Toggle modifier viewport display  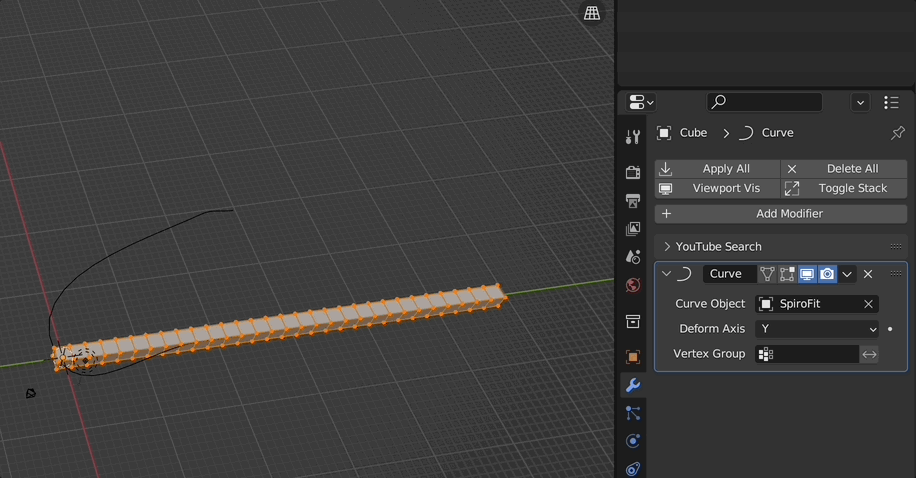click(807, 274)
